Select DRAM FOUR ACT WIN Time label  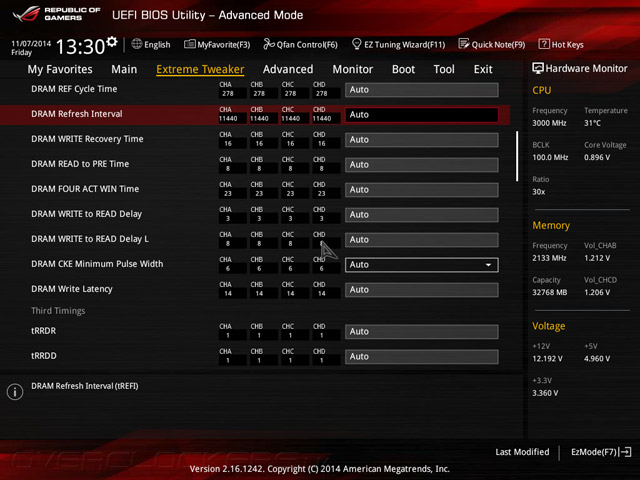tap(85, 189)
